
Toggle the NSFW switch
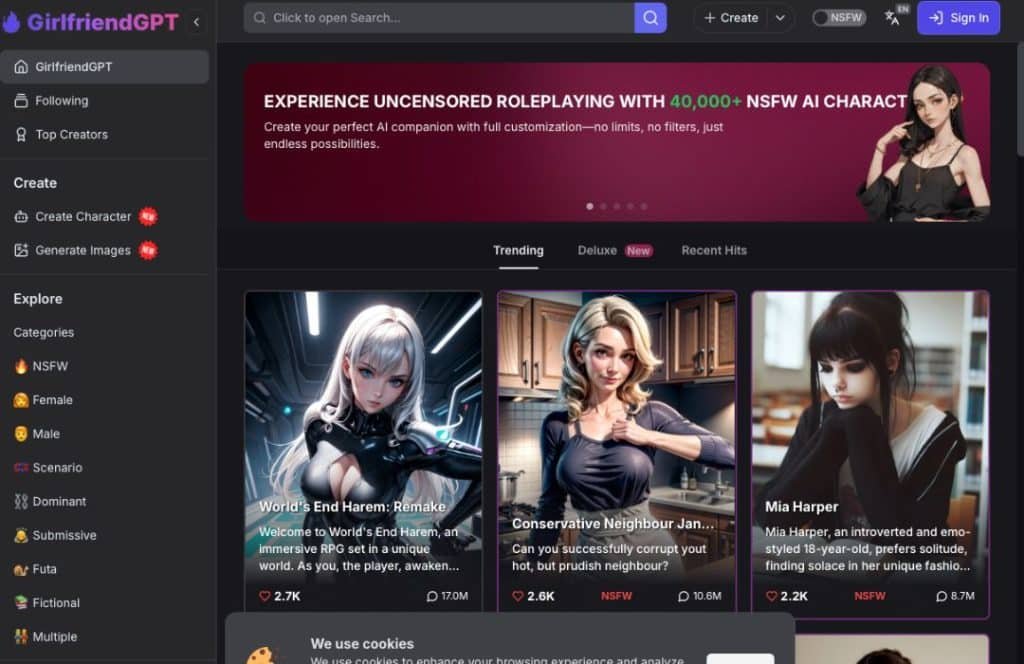tap(839, 18)
